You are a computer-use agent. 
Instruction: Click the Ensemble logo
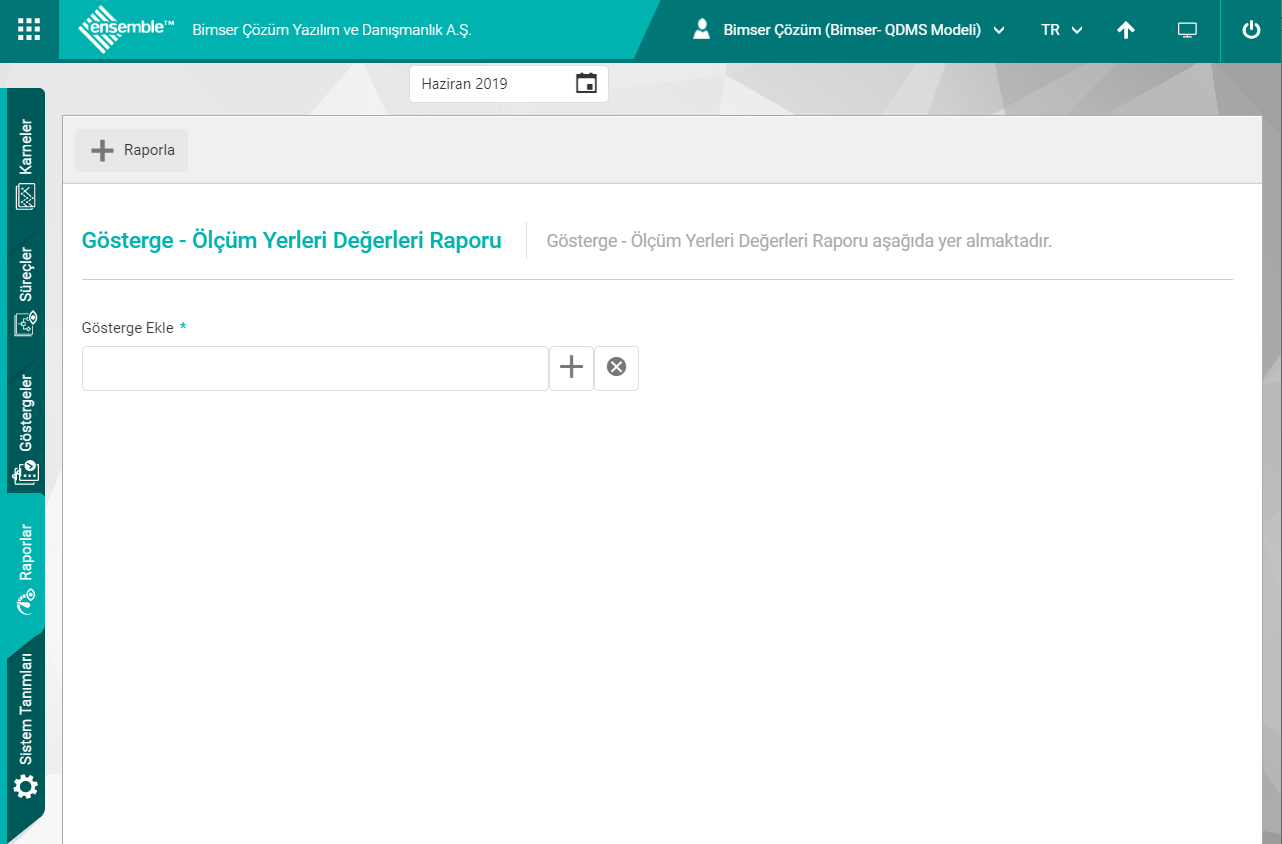pos(126,30)
